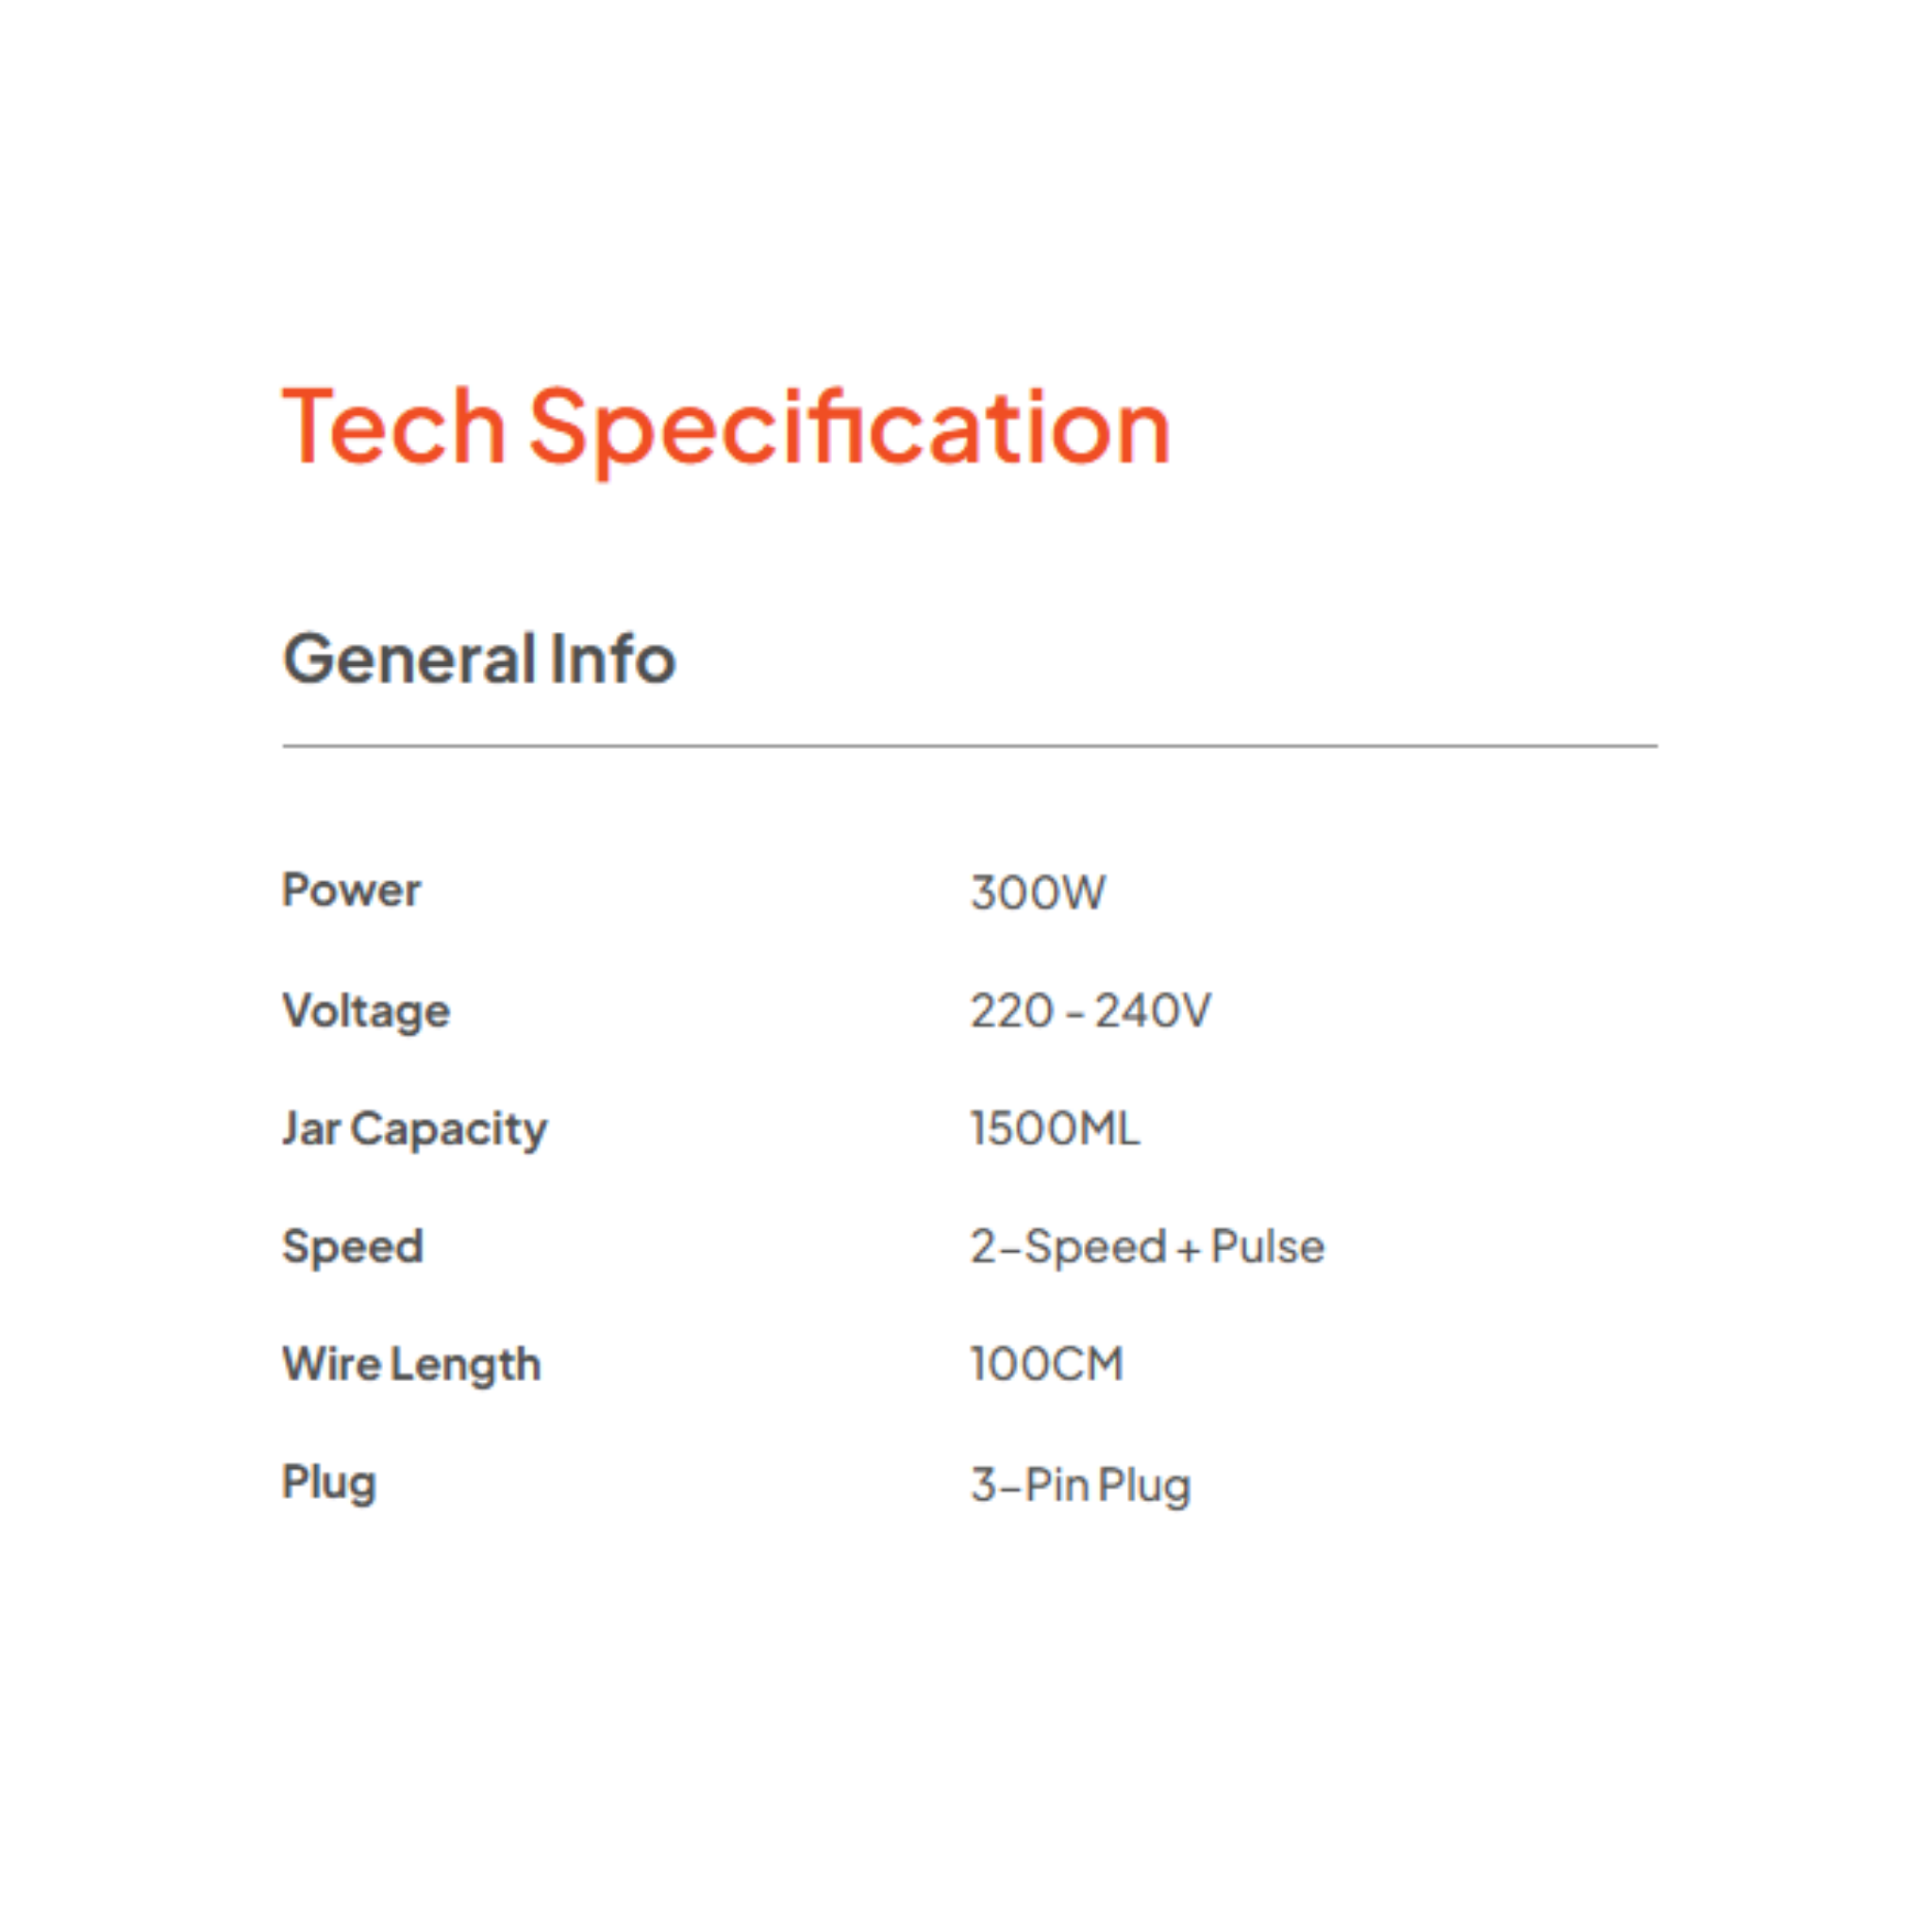1932x1932 pixels.
Task: Click the "3-Pin Plug" value
Action: click(1080, 1485)
